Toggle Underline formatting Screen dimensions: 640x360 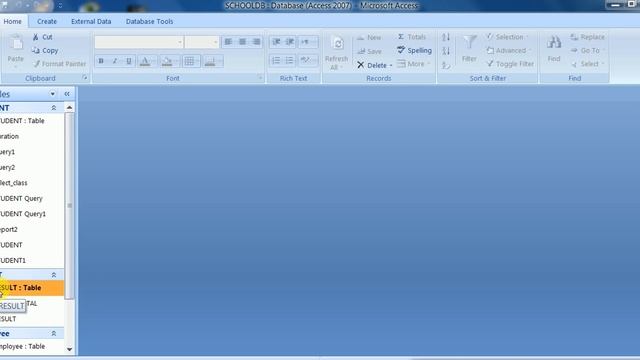point(129,61)
